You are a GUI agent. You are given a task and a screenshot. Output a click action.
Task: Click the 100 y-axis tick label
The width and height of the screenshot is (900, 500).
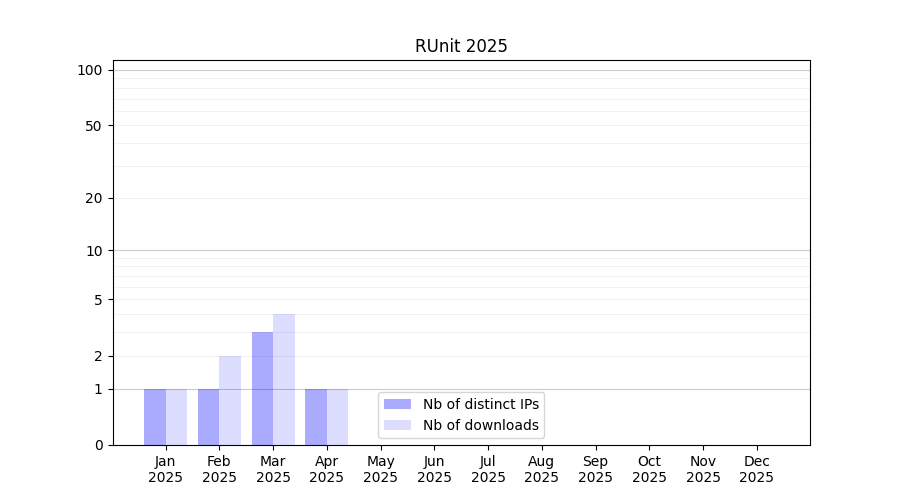[x=90, y=70]
